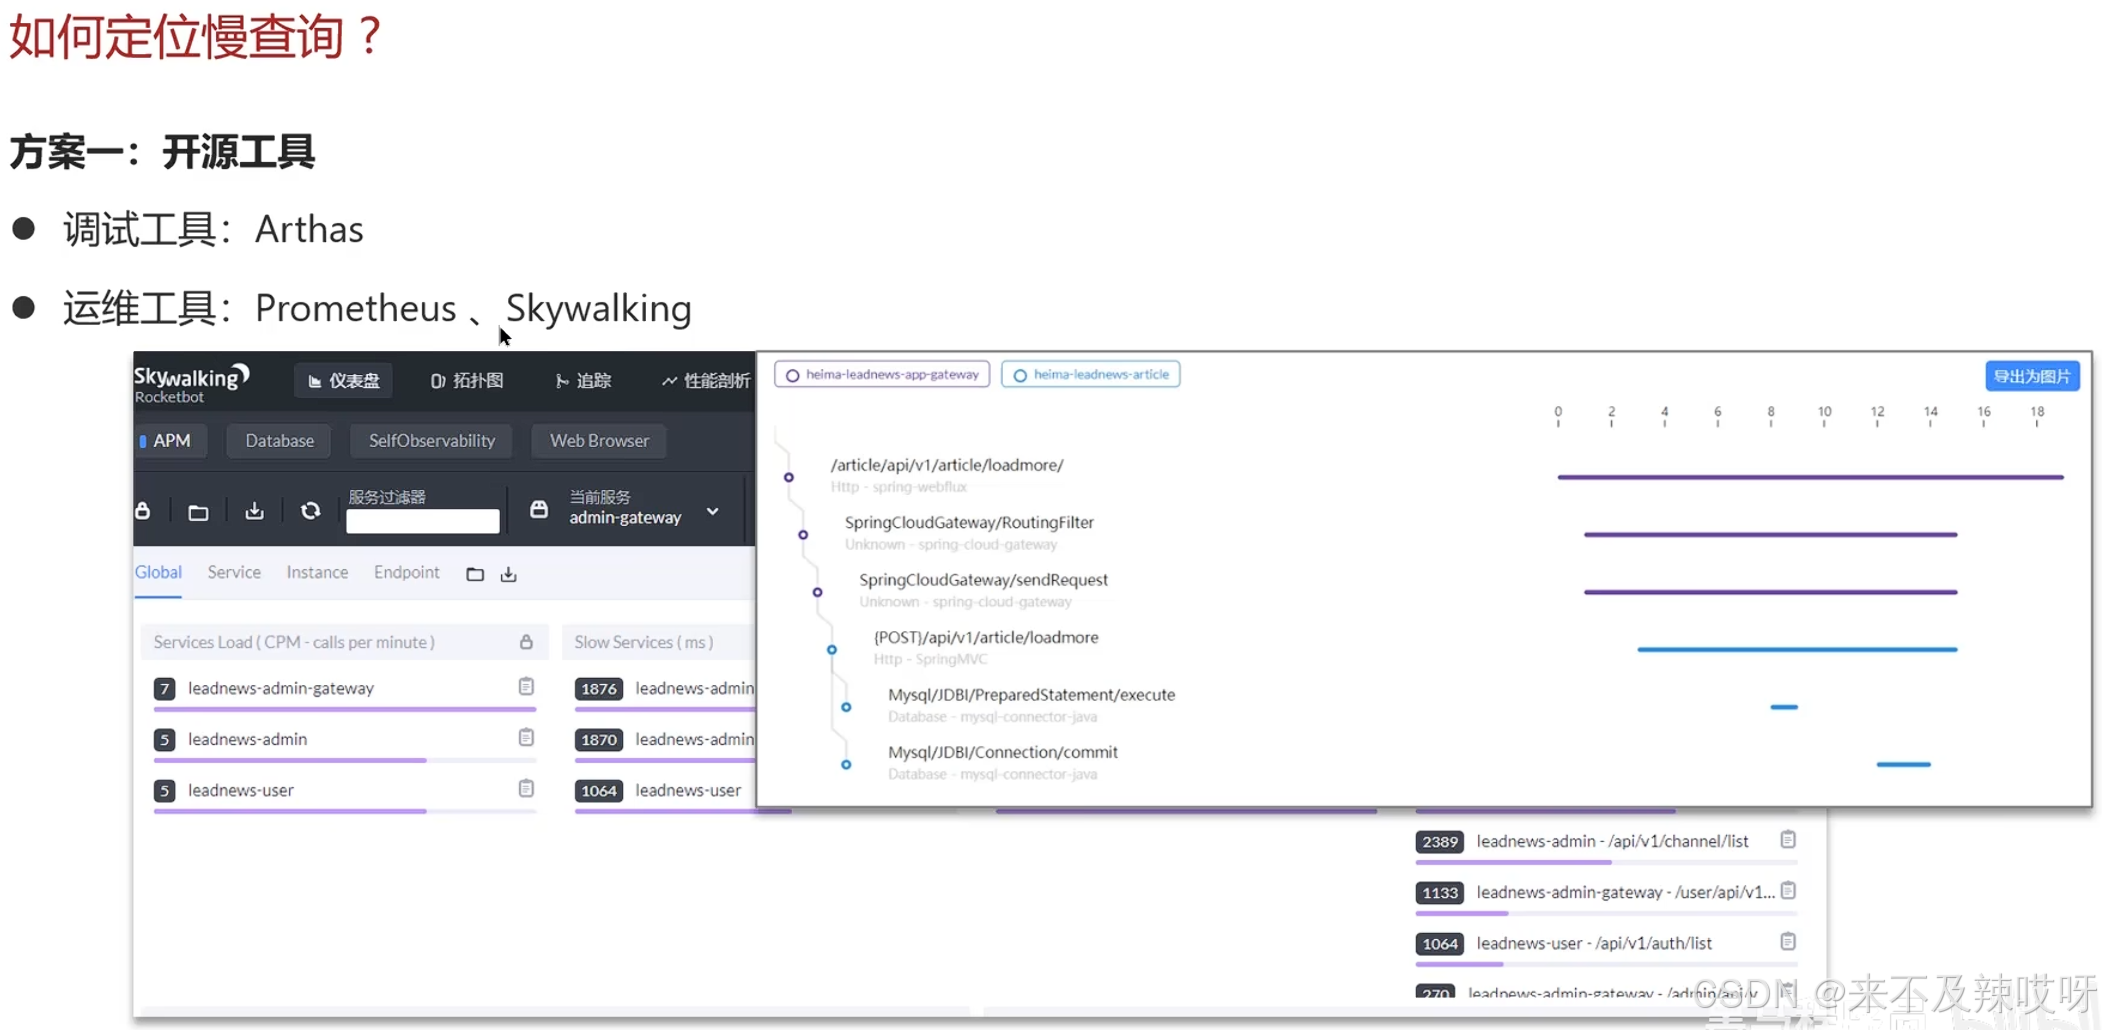Click the 1870 slow service badge

598,740
